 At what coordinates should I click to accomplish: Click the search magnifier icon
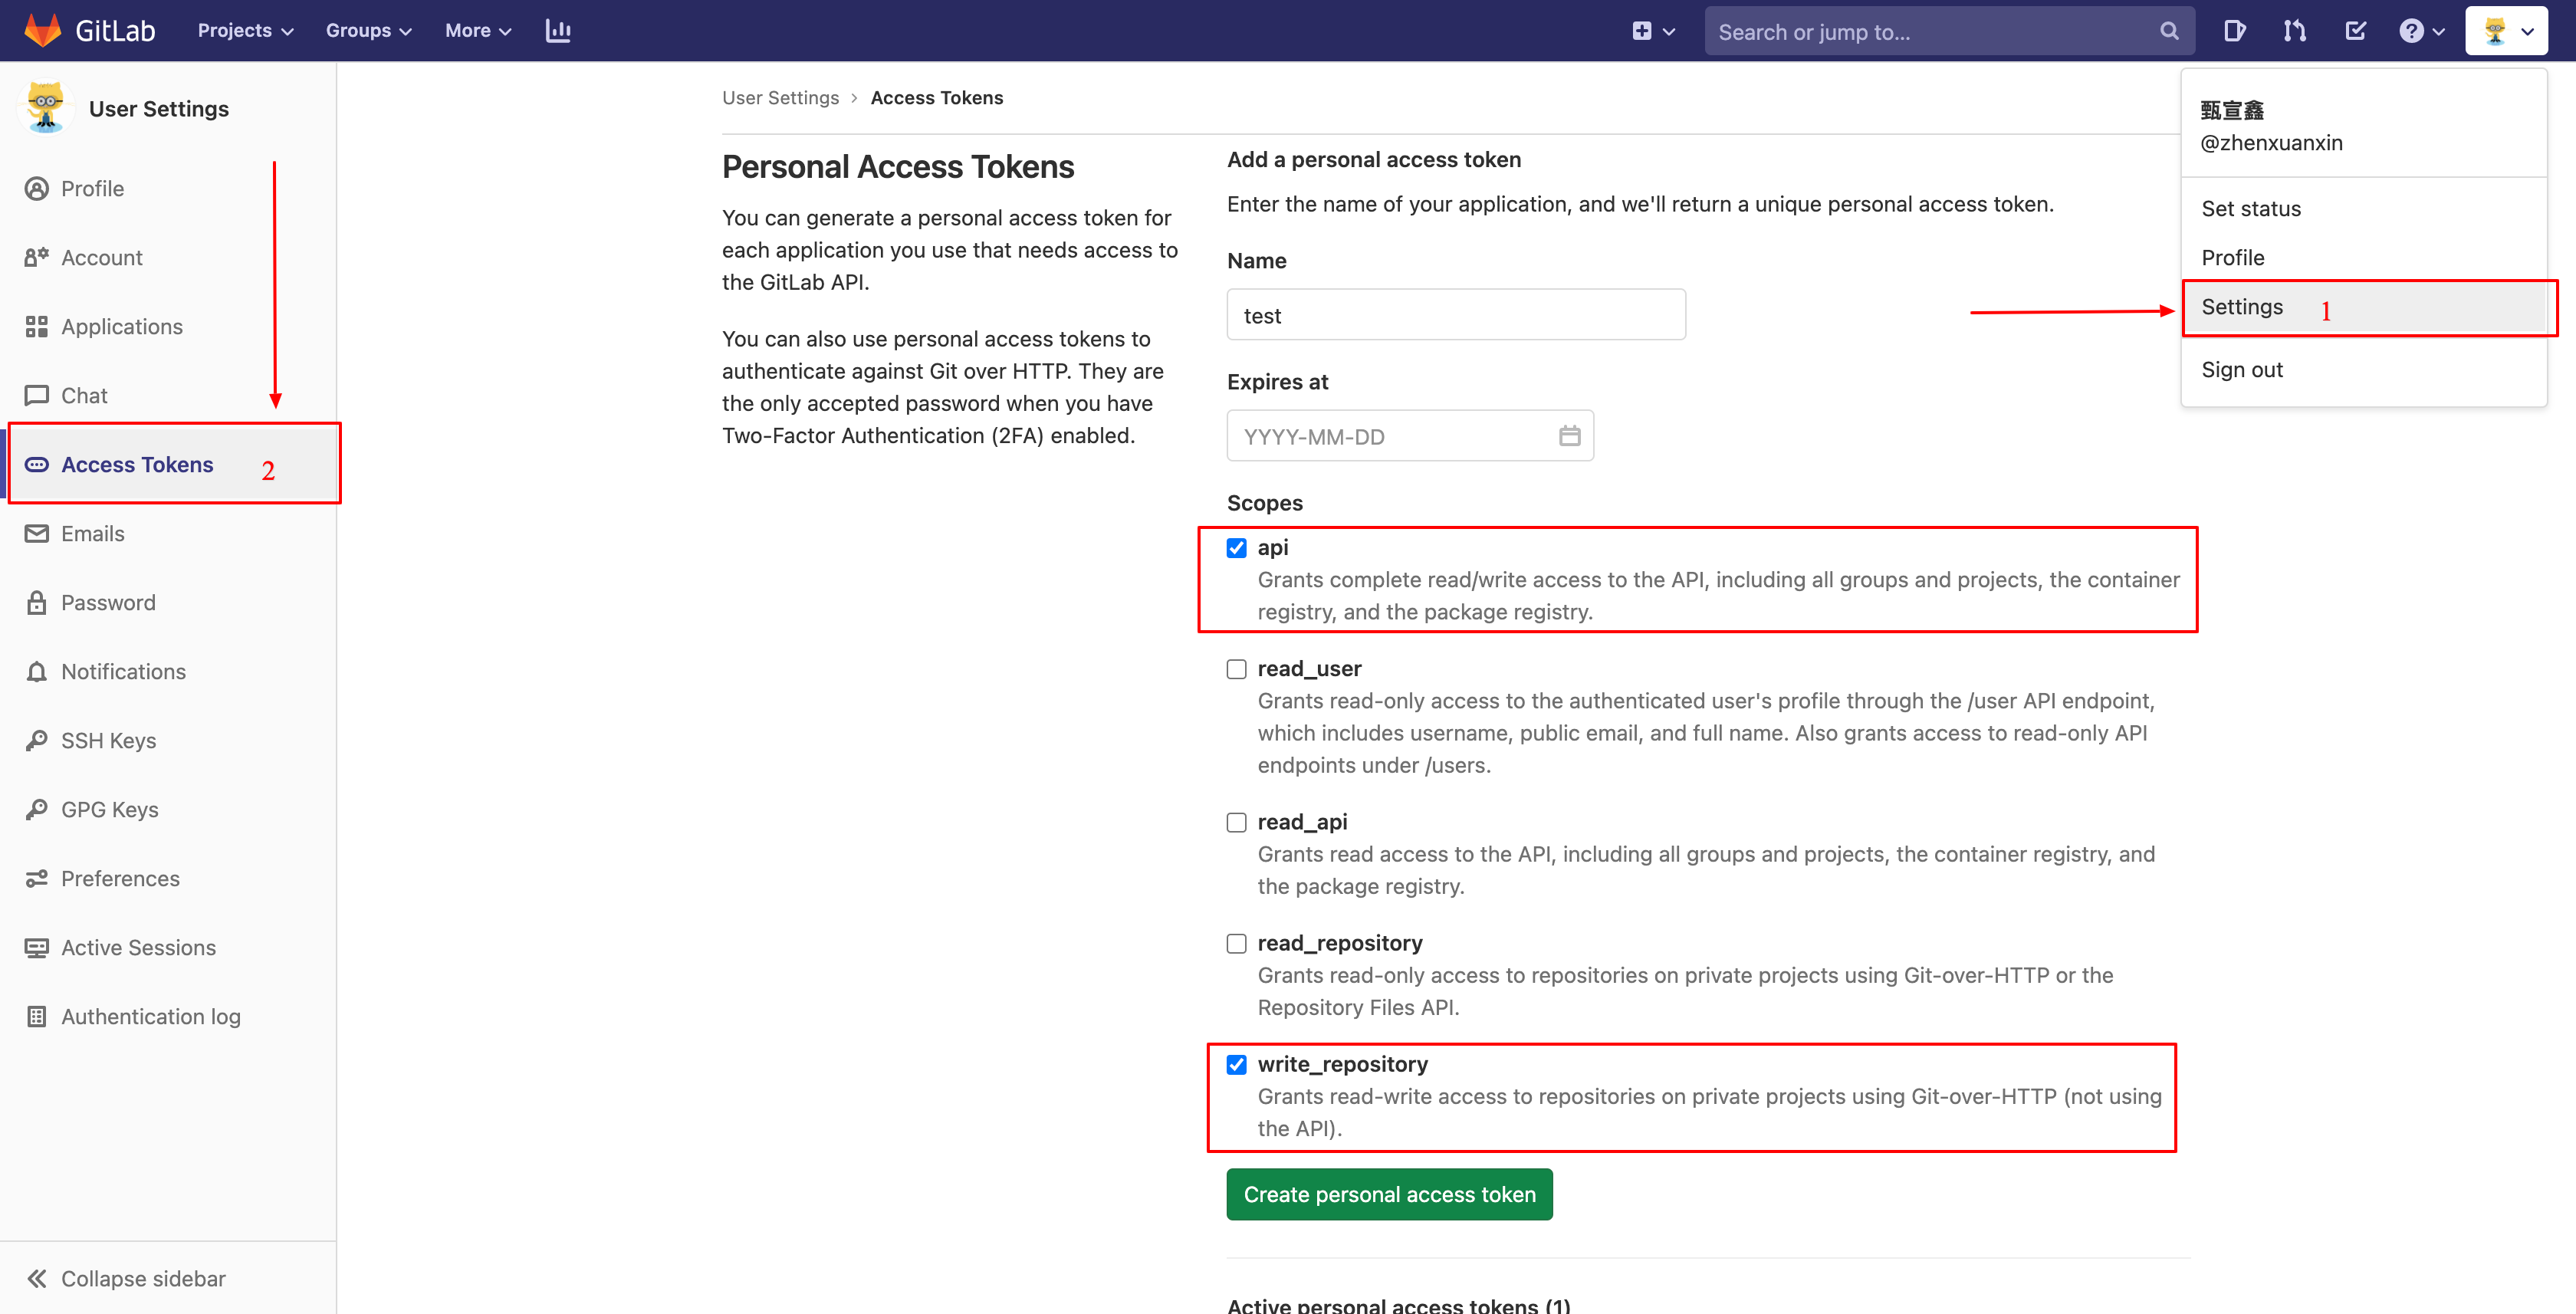[2168, 31]
